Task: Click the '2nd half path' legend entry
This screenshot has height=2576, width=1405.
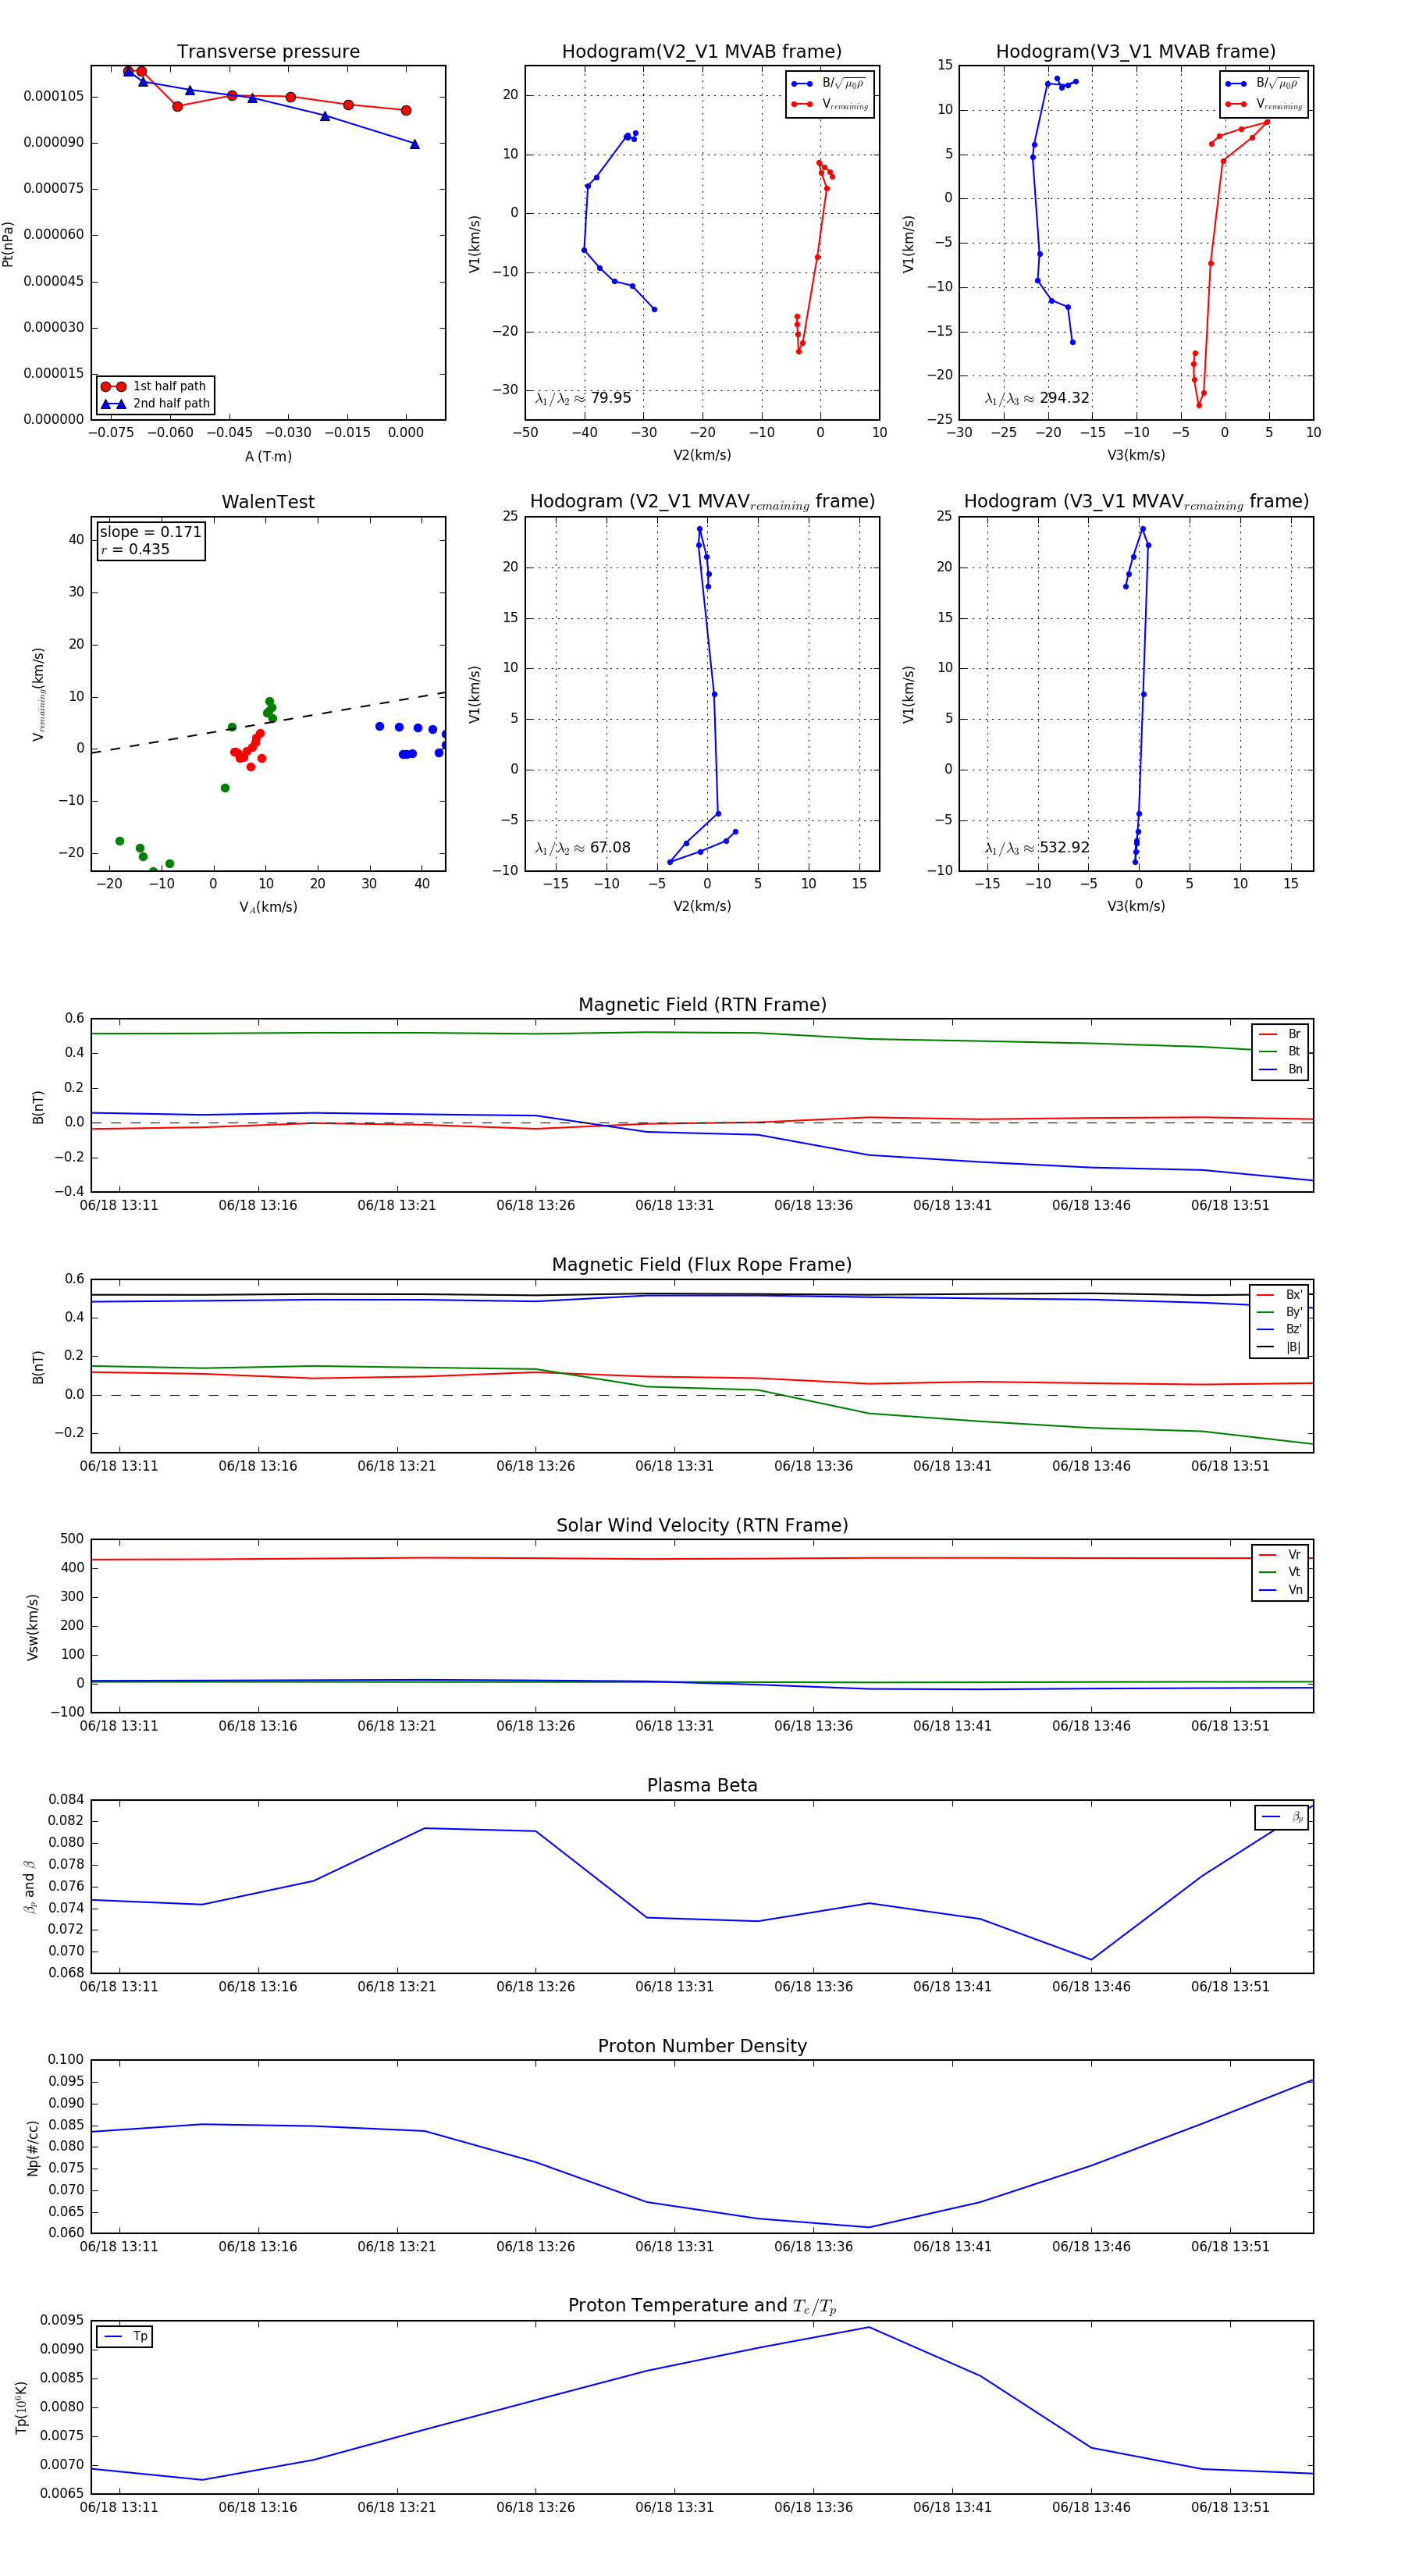Action: click(x=155, y=404)
